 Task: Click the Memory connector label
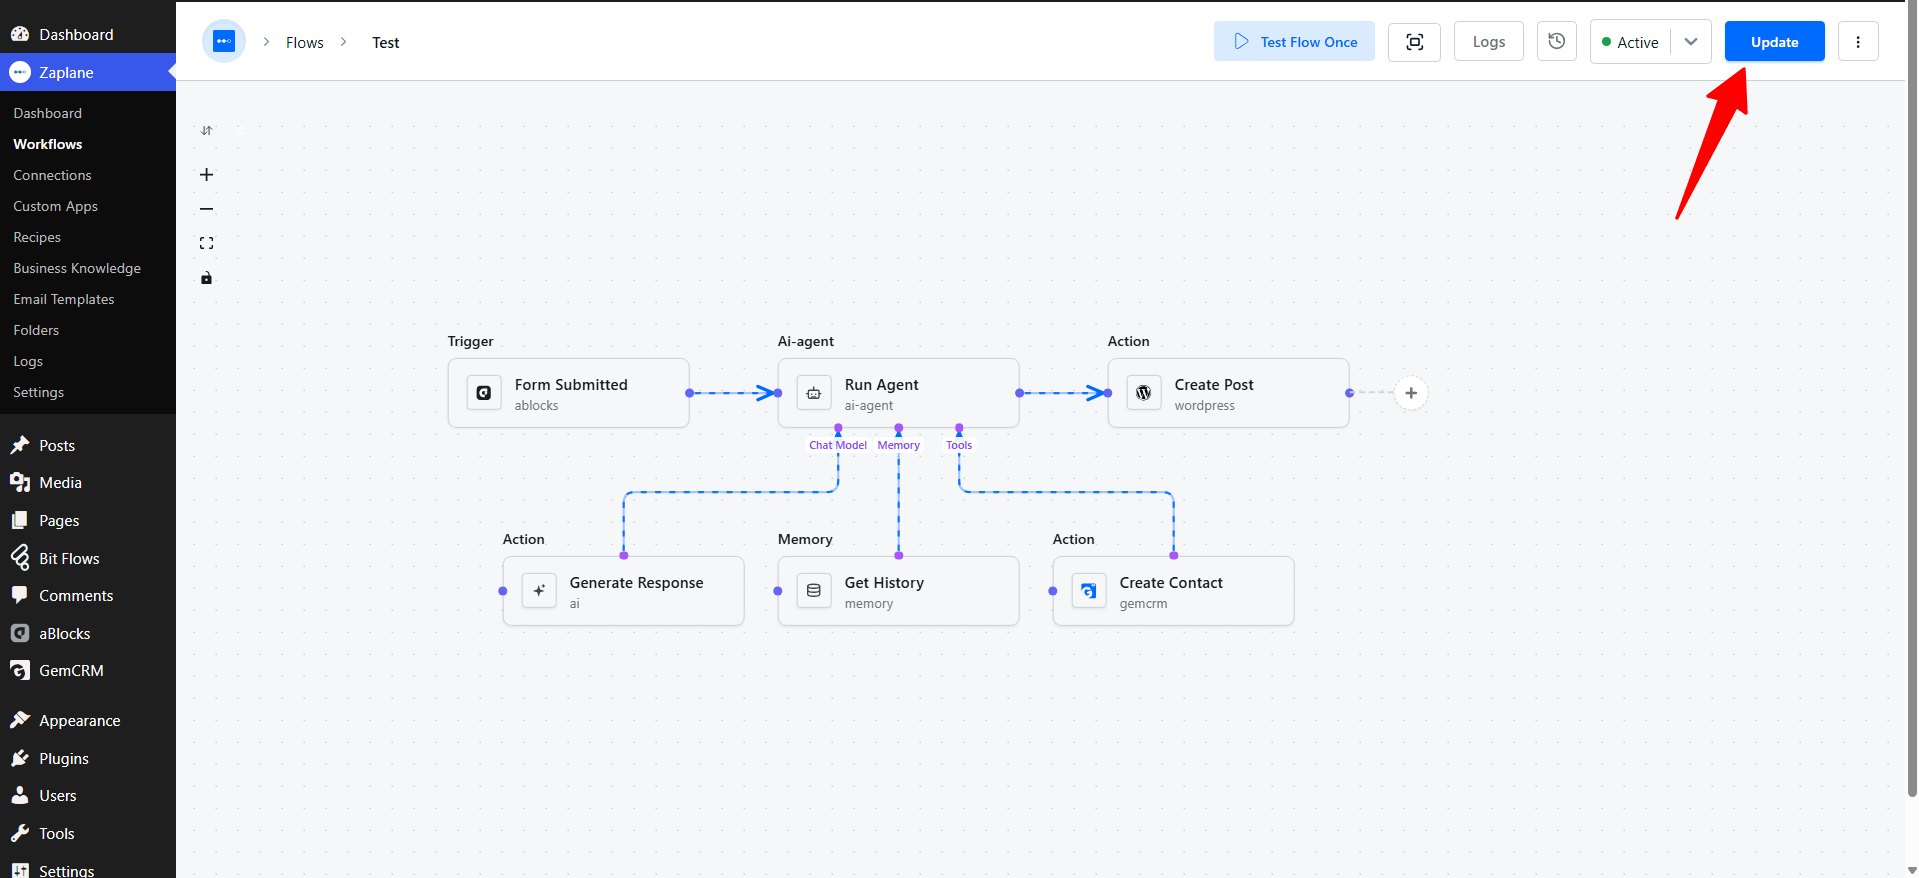tap(899, 445)
